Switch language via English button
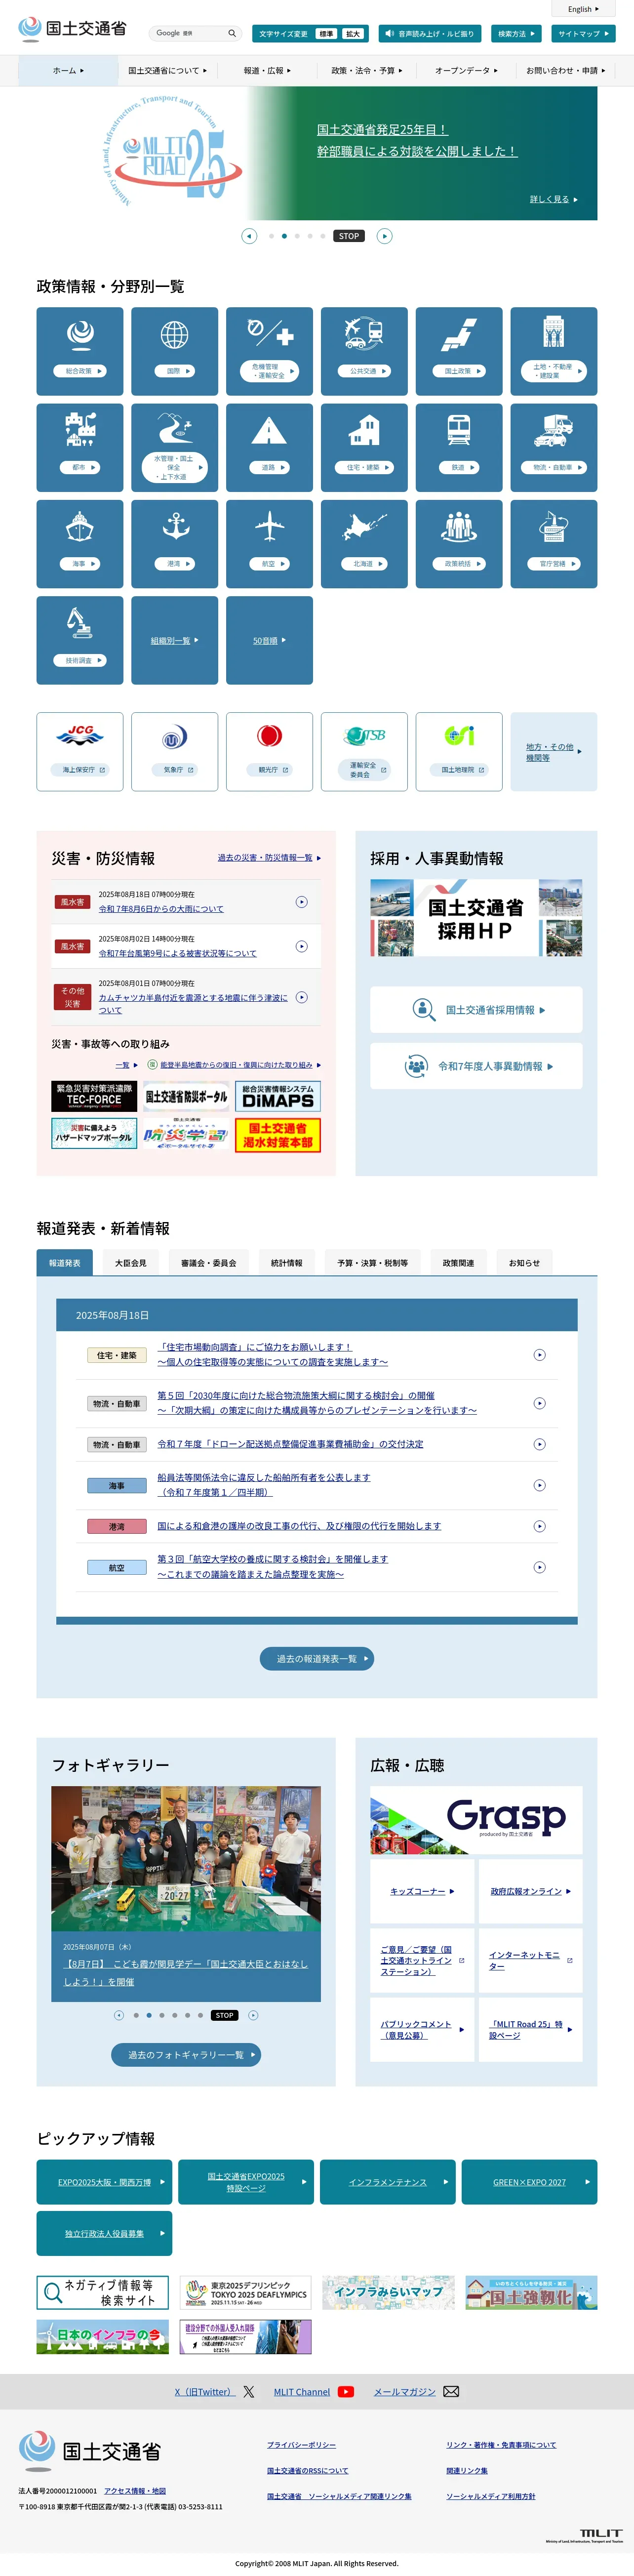Image resolution: width=634 pixels, height=2576 pixels. [584, 9]
